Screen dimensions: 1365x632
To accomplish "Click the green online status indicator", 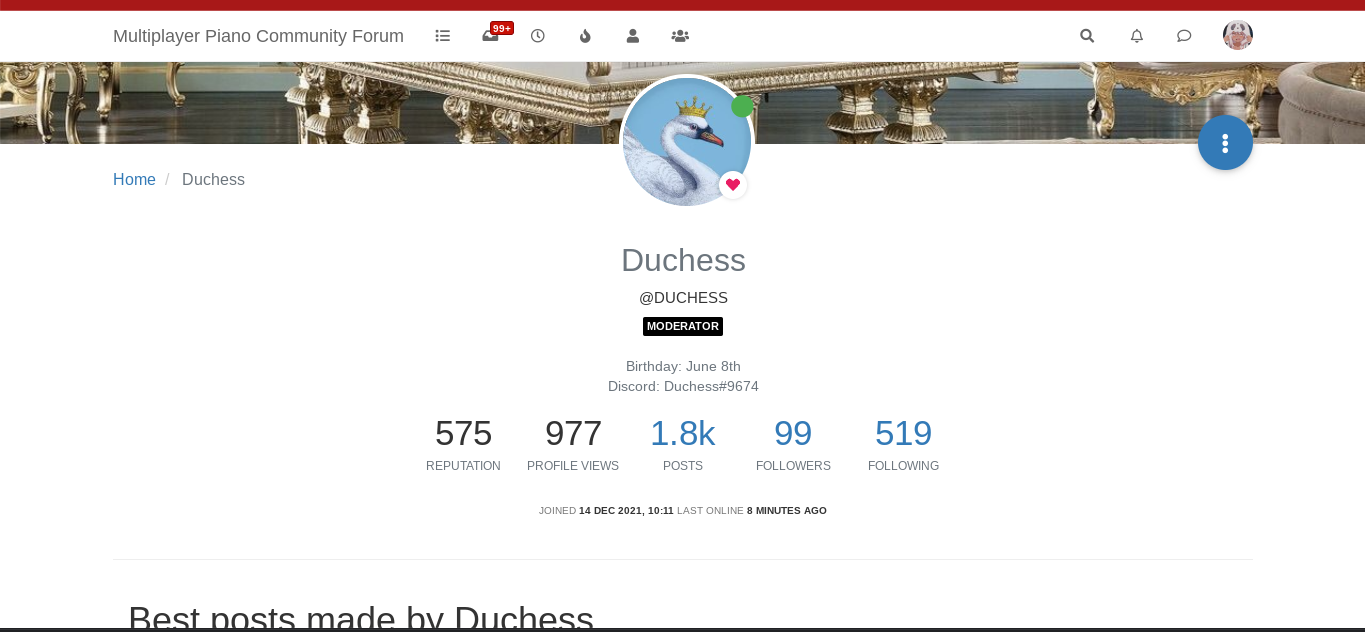I will pos(742,106).
